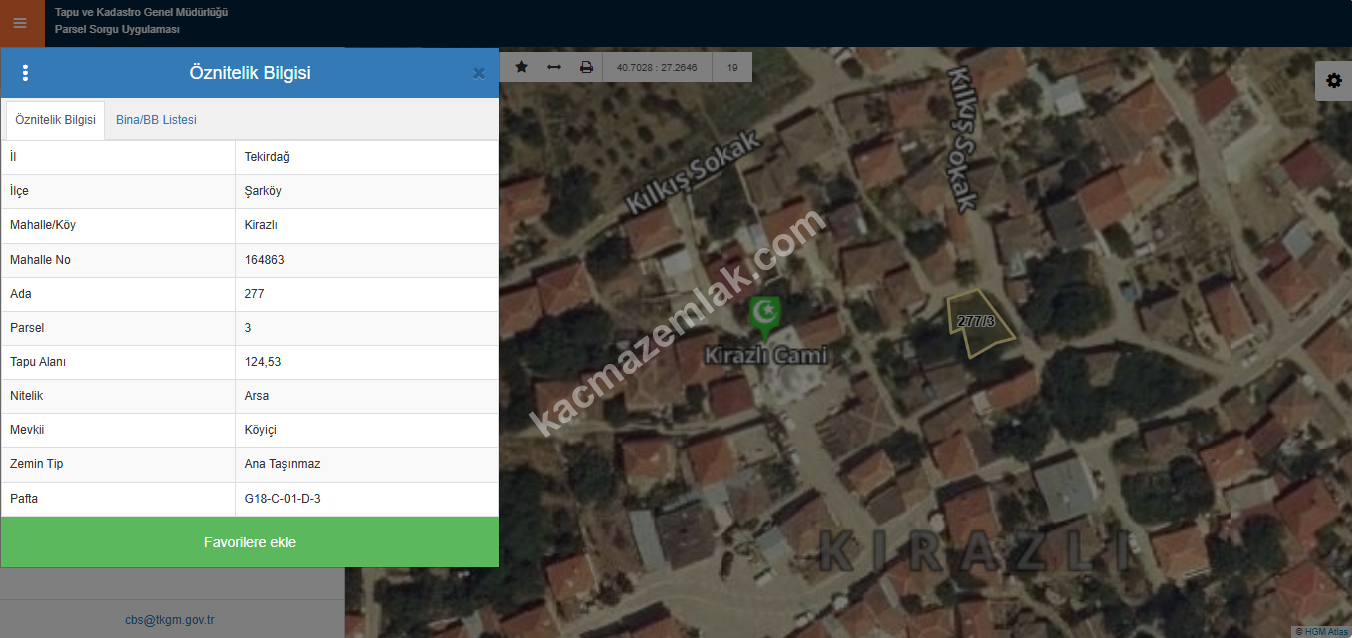The image size is (1352, 638).
Task: Click the Kirazlı Cami map label
Action: (766, 355)
